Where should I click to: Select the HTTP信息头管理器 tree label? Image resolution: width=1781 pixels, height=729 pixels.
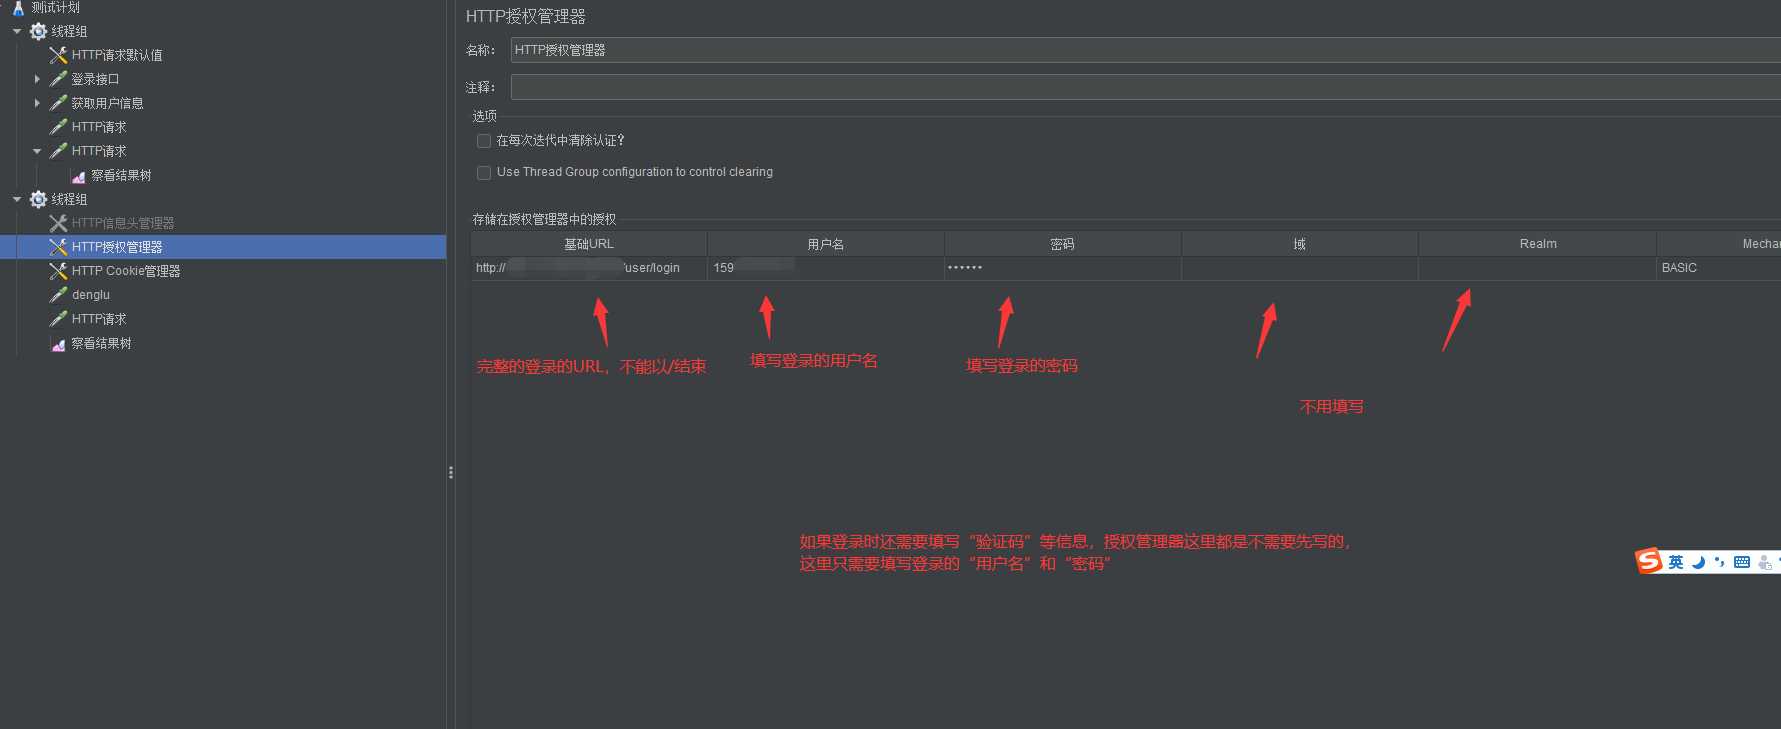[x=123, y=223]
